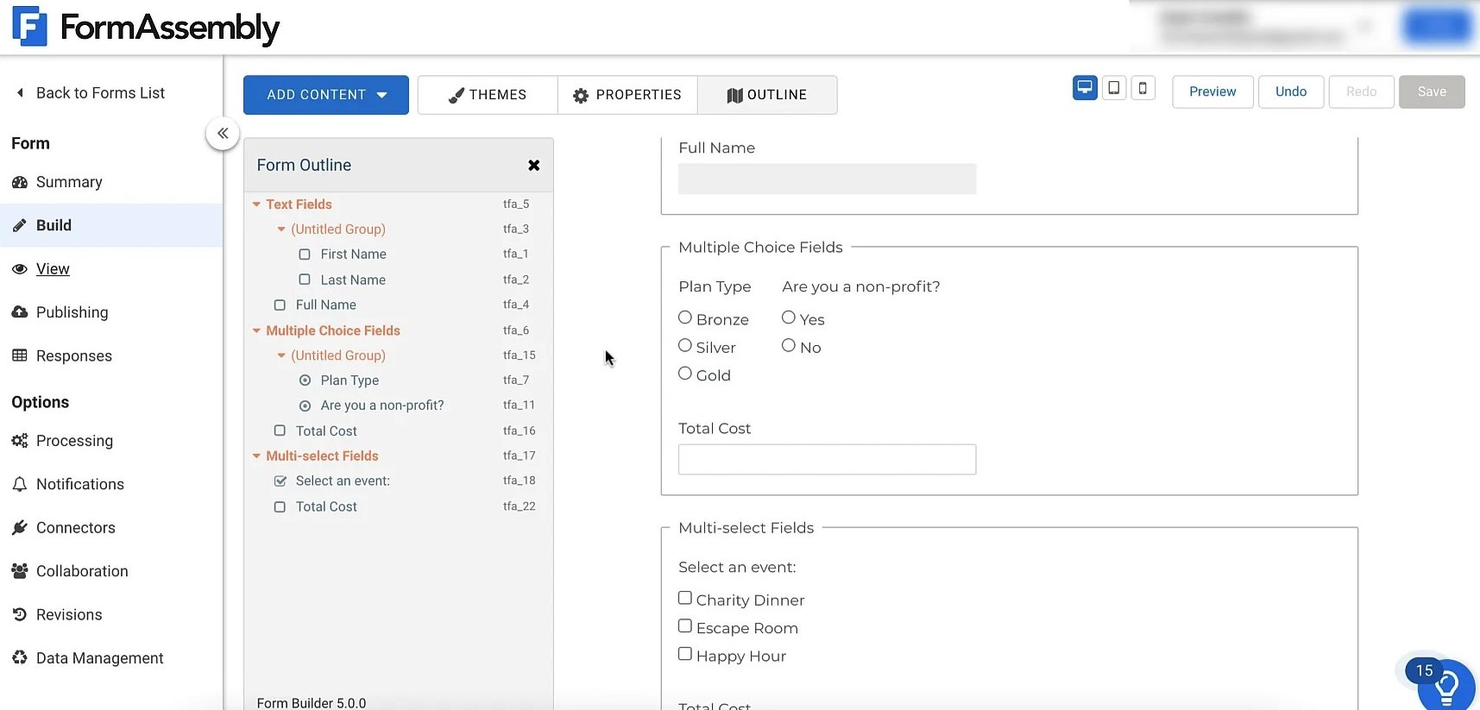Switch to the THEMES tab
The height and width of the screenshot is (710, 1480).
tap(487, 94)
